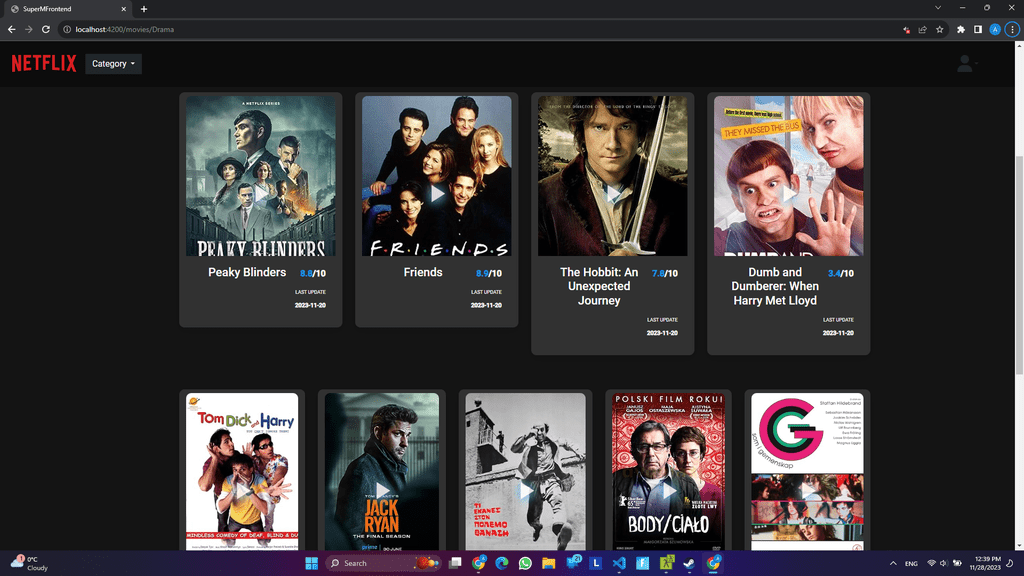Screen dimensions: 1024x576
Task: Click the "Friends" title text
Action: point(423,272)
